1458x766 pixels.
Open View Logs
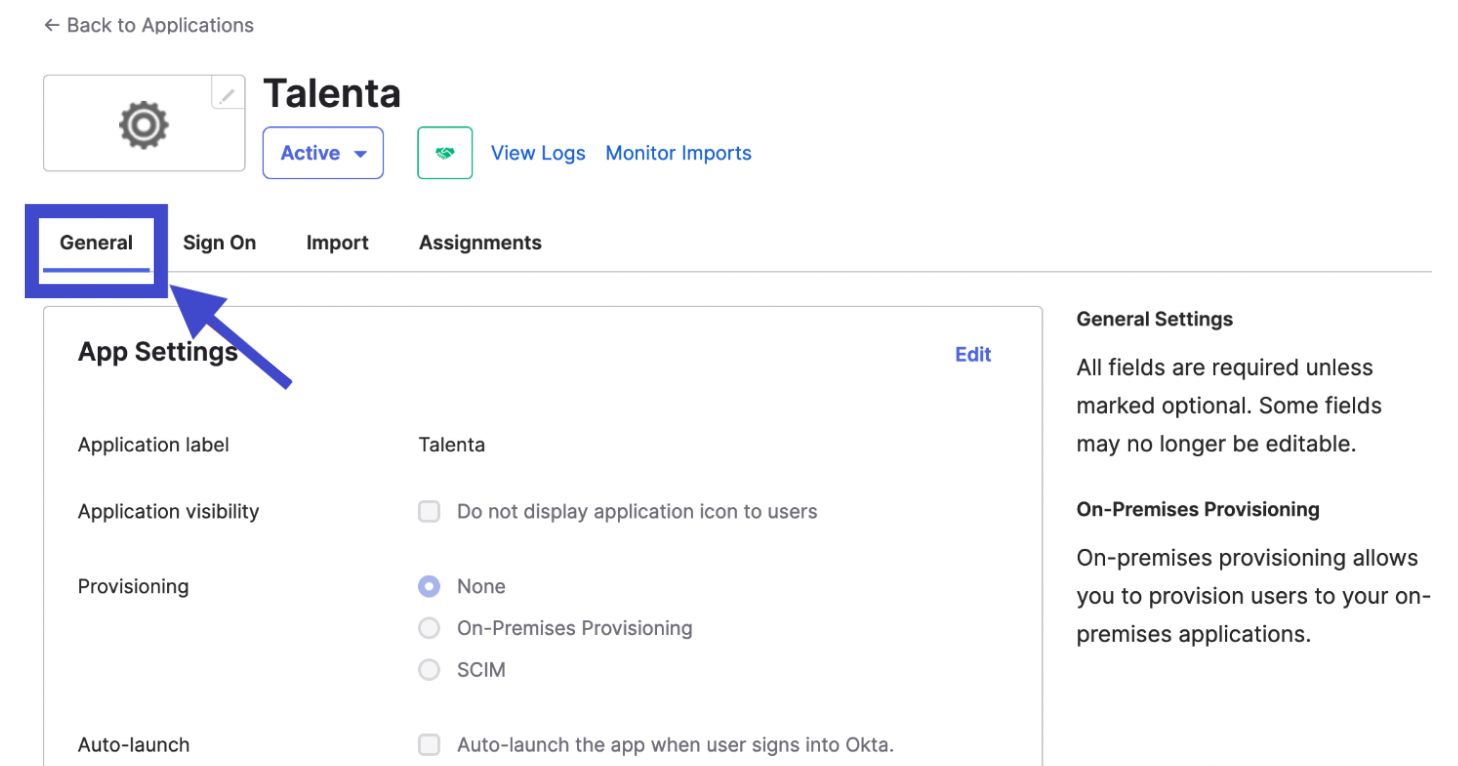pyautogui.click(x=538, y=153)
